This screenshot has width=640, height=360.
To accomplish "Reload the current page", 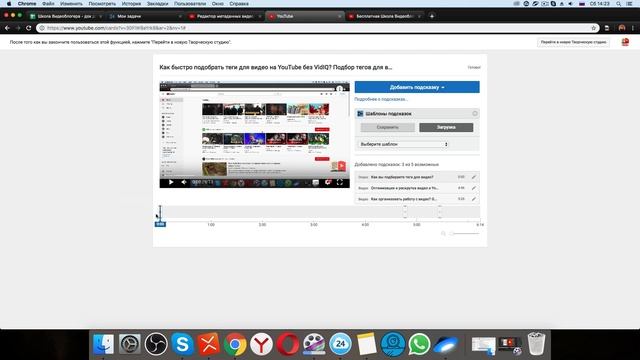I will pos(29,28).
